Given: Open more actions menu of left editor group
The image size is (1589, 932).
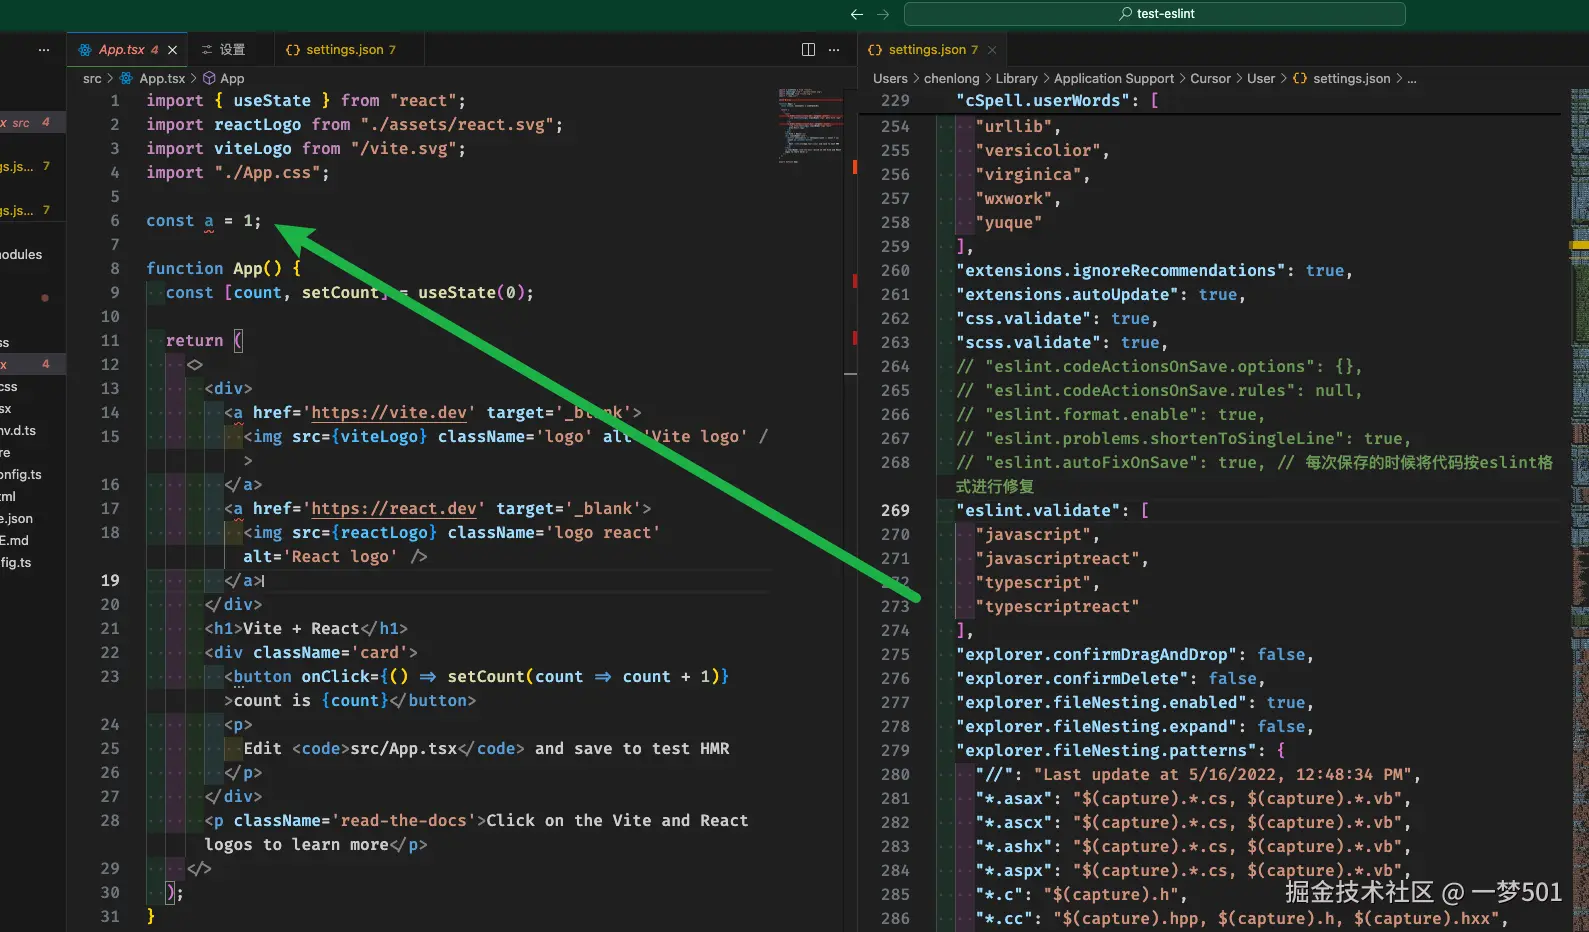Looking at the screenshot, I should click(x=834, y=50).
